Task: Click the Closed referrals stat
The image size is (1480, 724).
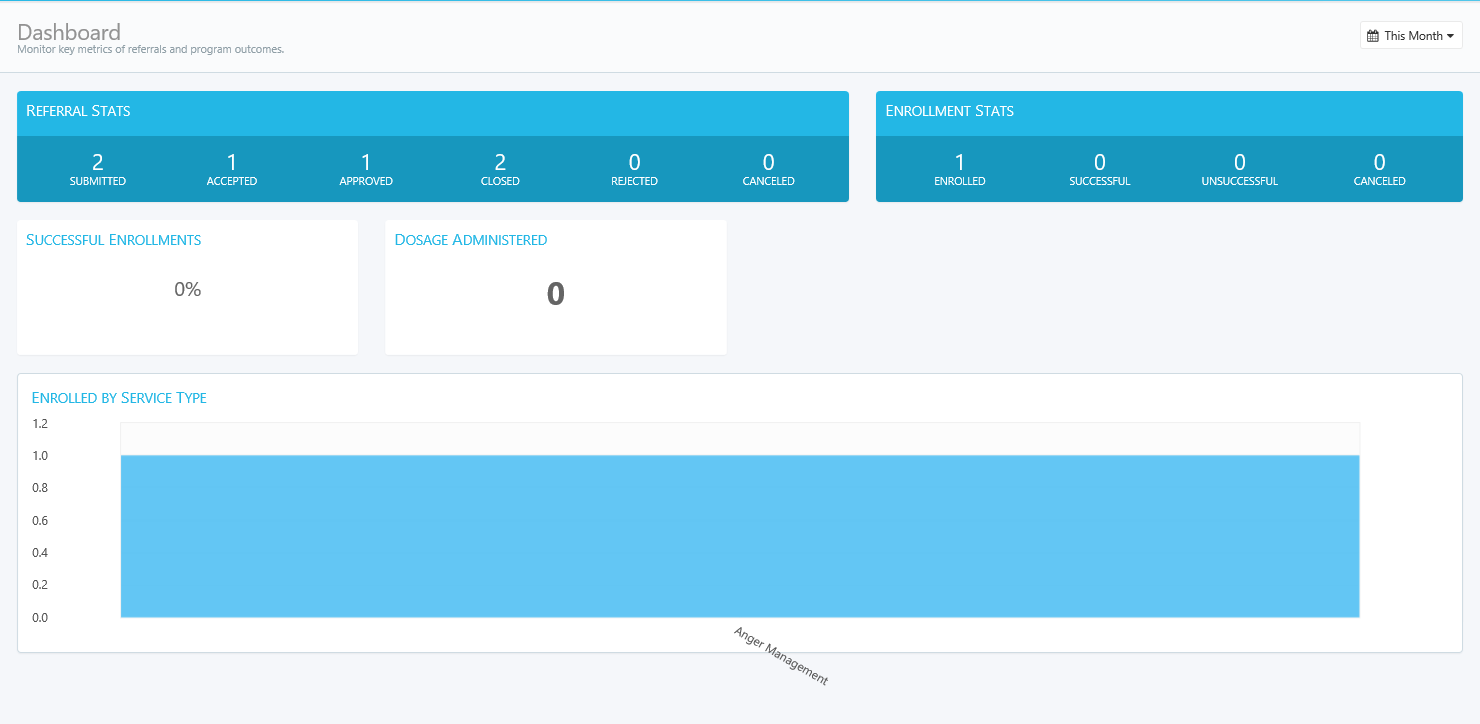Action: pyautogui.click(x=500, y=168)
